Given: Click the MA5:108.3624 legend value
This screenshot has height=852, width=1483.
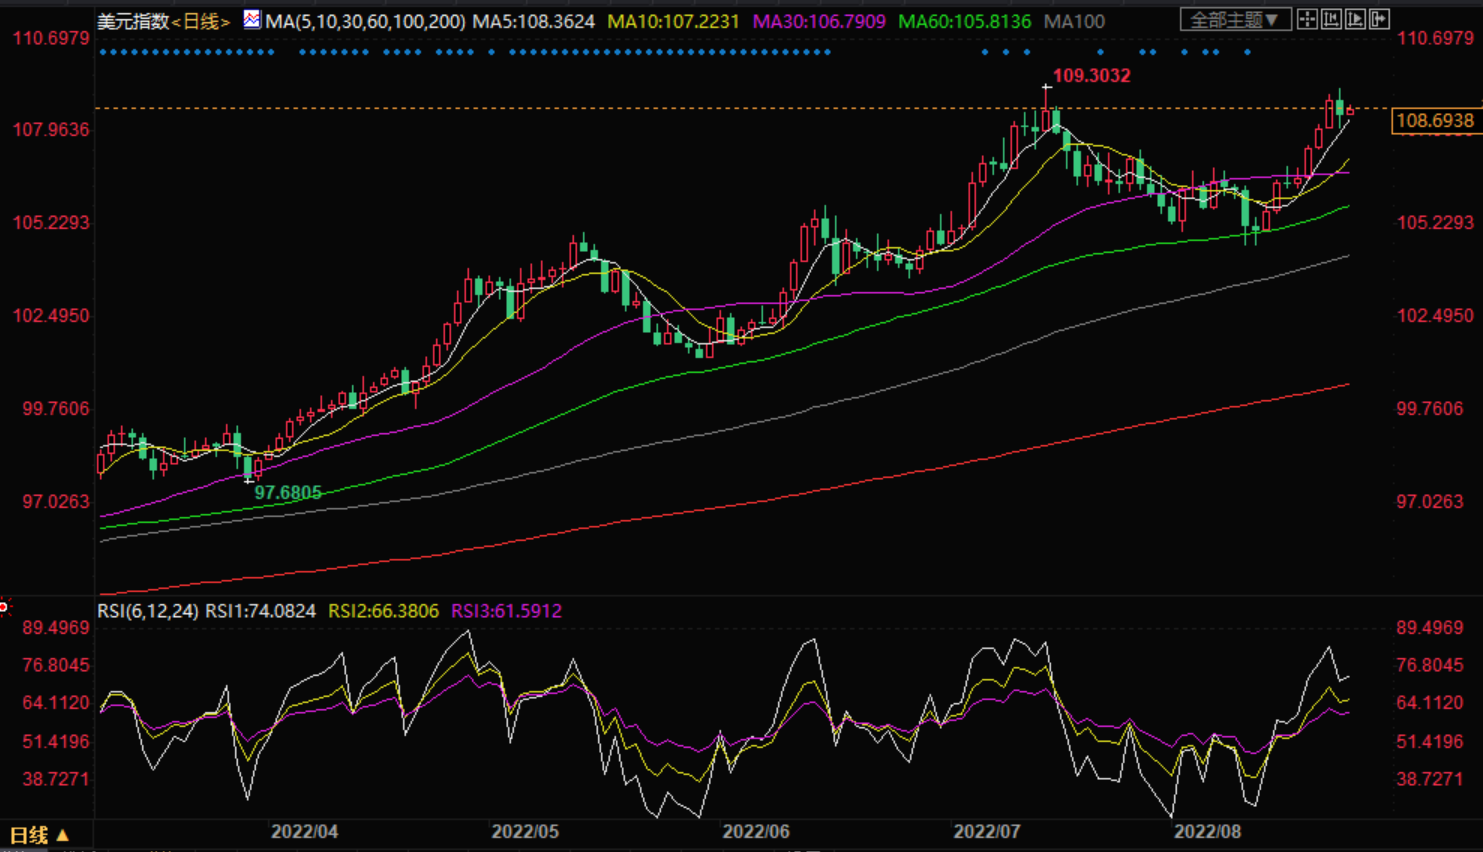Looking at the screenshot, I should [533, 21].
